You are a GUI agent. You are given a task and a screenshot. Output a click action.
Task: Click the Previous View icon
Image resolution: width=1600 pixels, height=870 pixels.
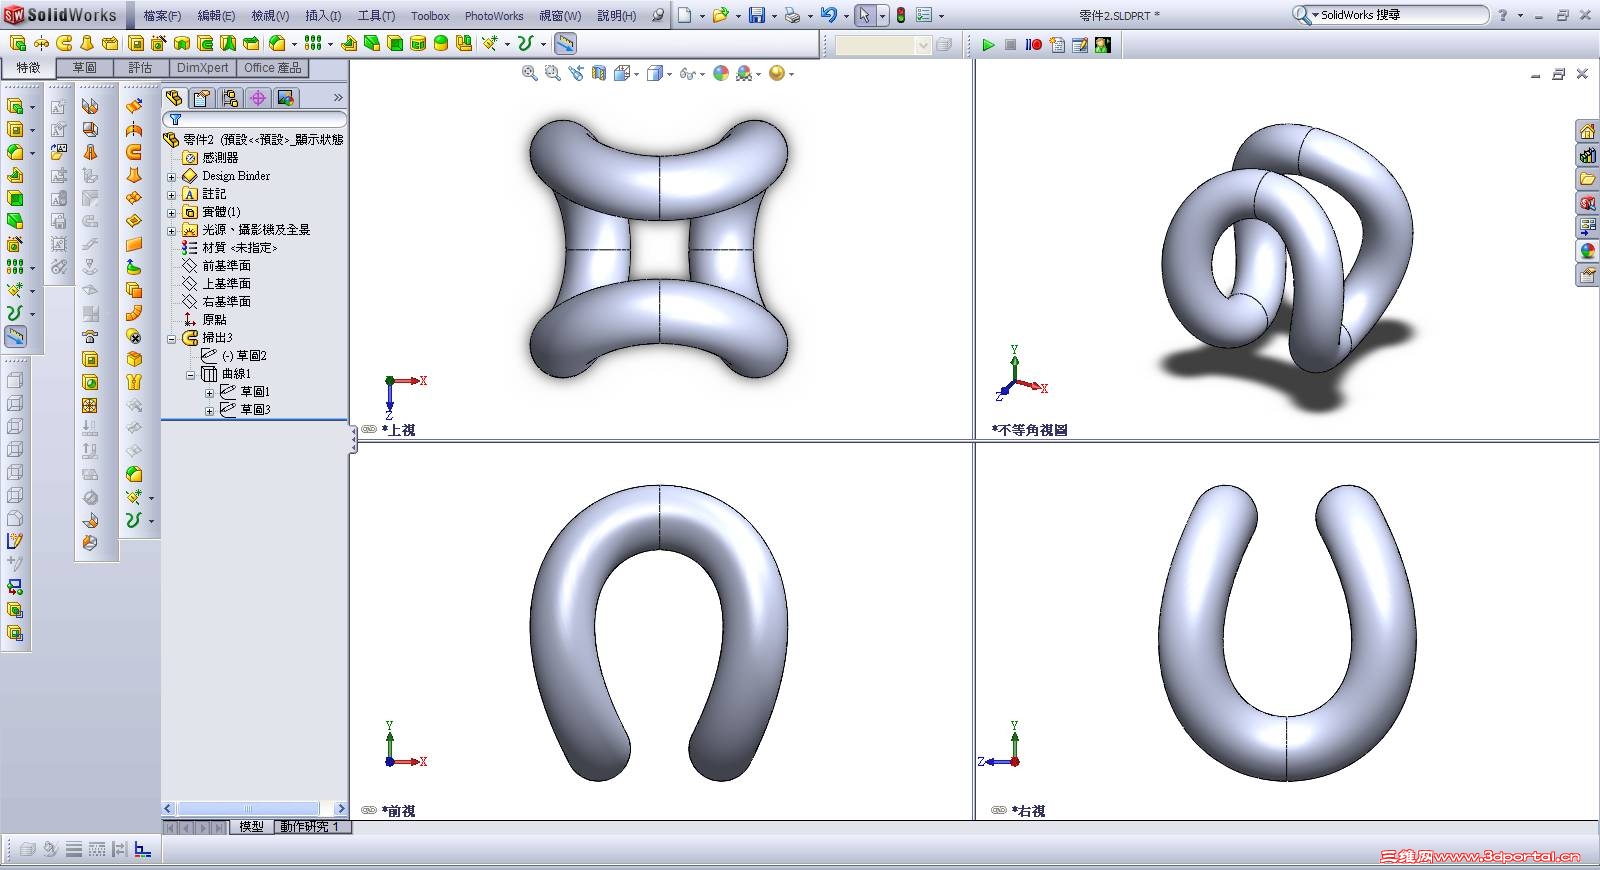pyautogui.click(x=576, y=74)
